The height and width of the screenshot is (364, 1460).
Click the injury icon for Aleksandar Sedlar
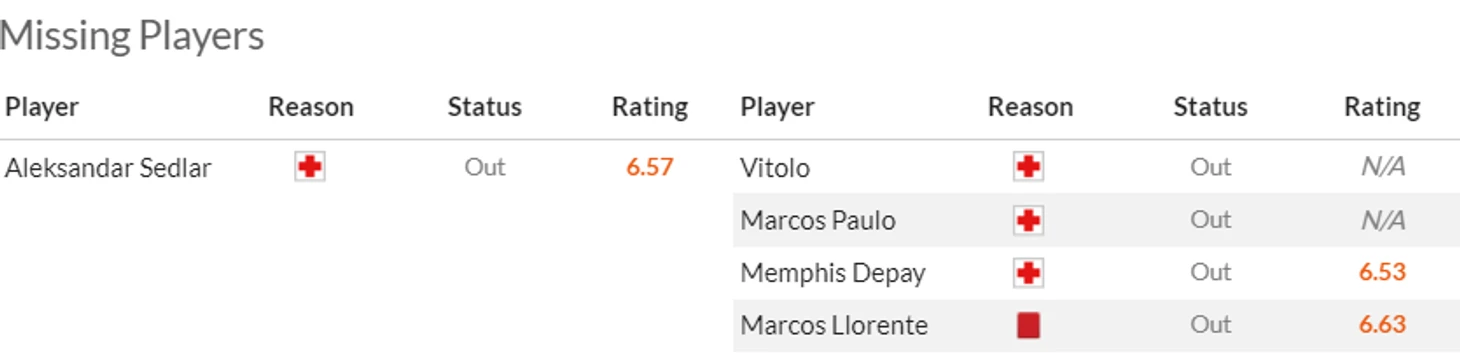(310, 167)
